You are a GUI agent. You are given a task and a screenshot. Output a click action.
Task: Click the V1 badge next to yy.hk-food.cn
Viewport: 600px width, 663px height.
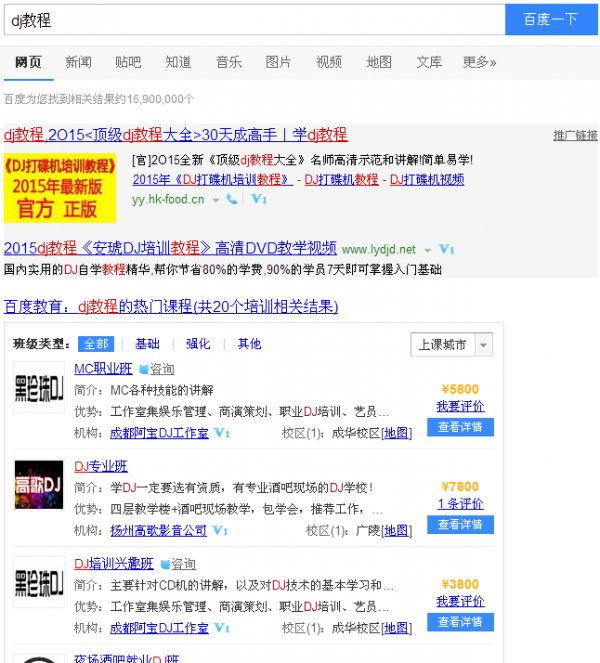click(259, 199)
